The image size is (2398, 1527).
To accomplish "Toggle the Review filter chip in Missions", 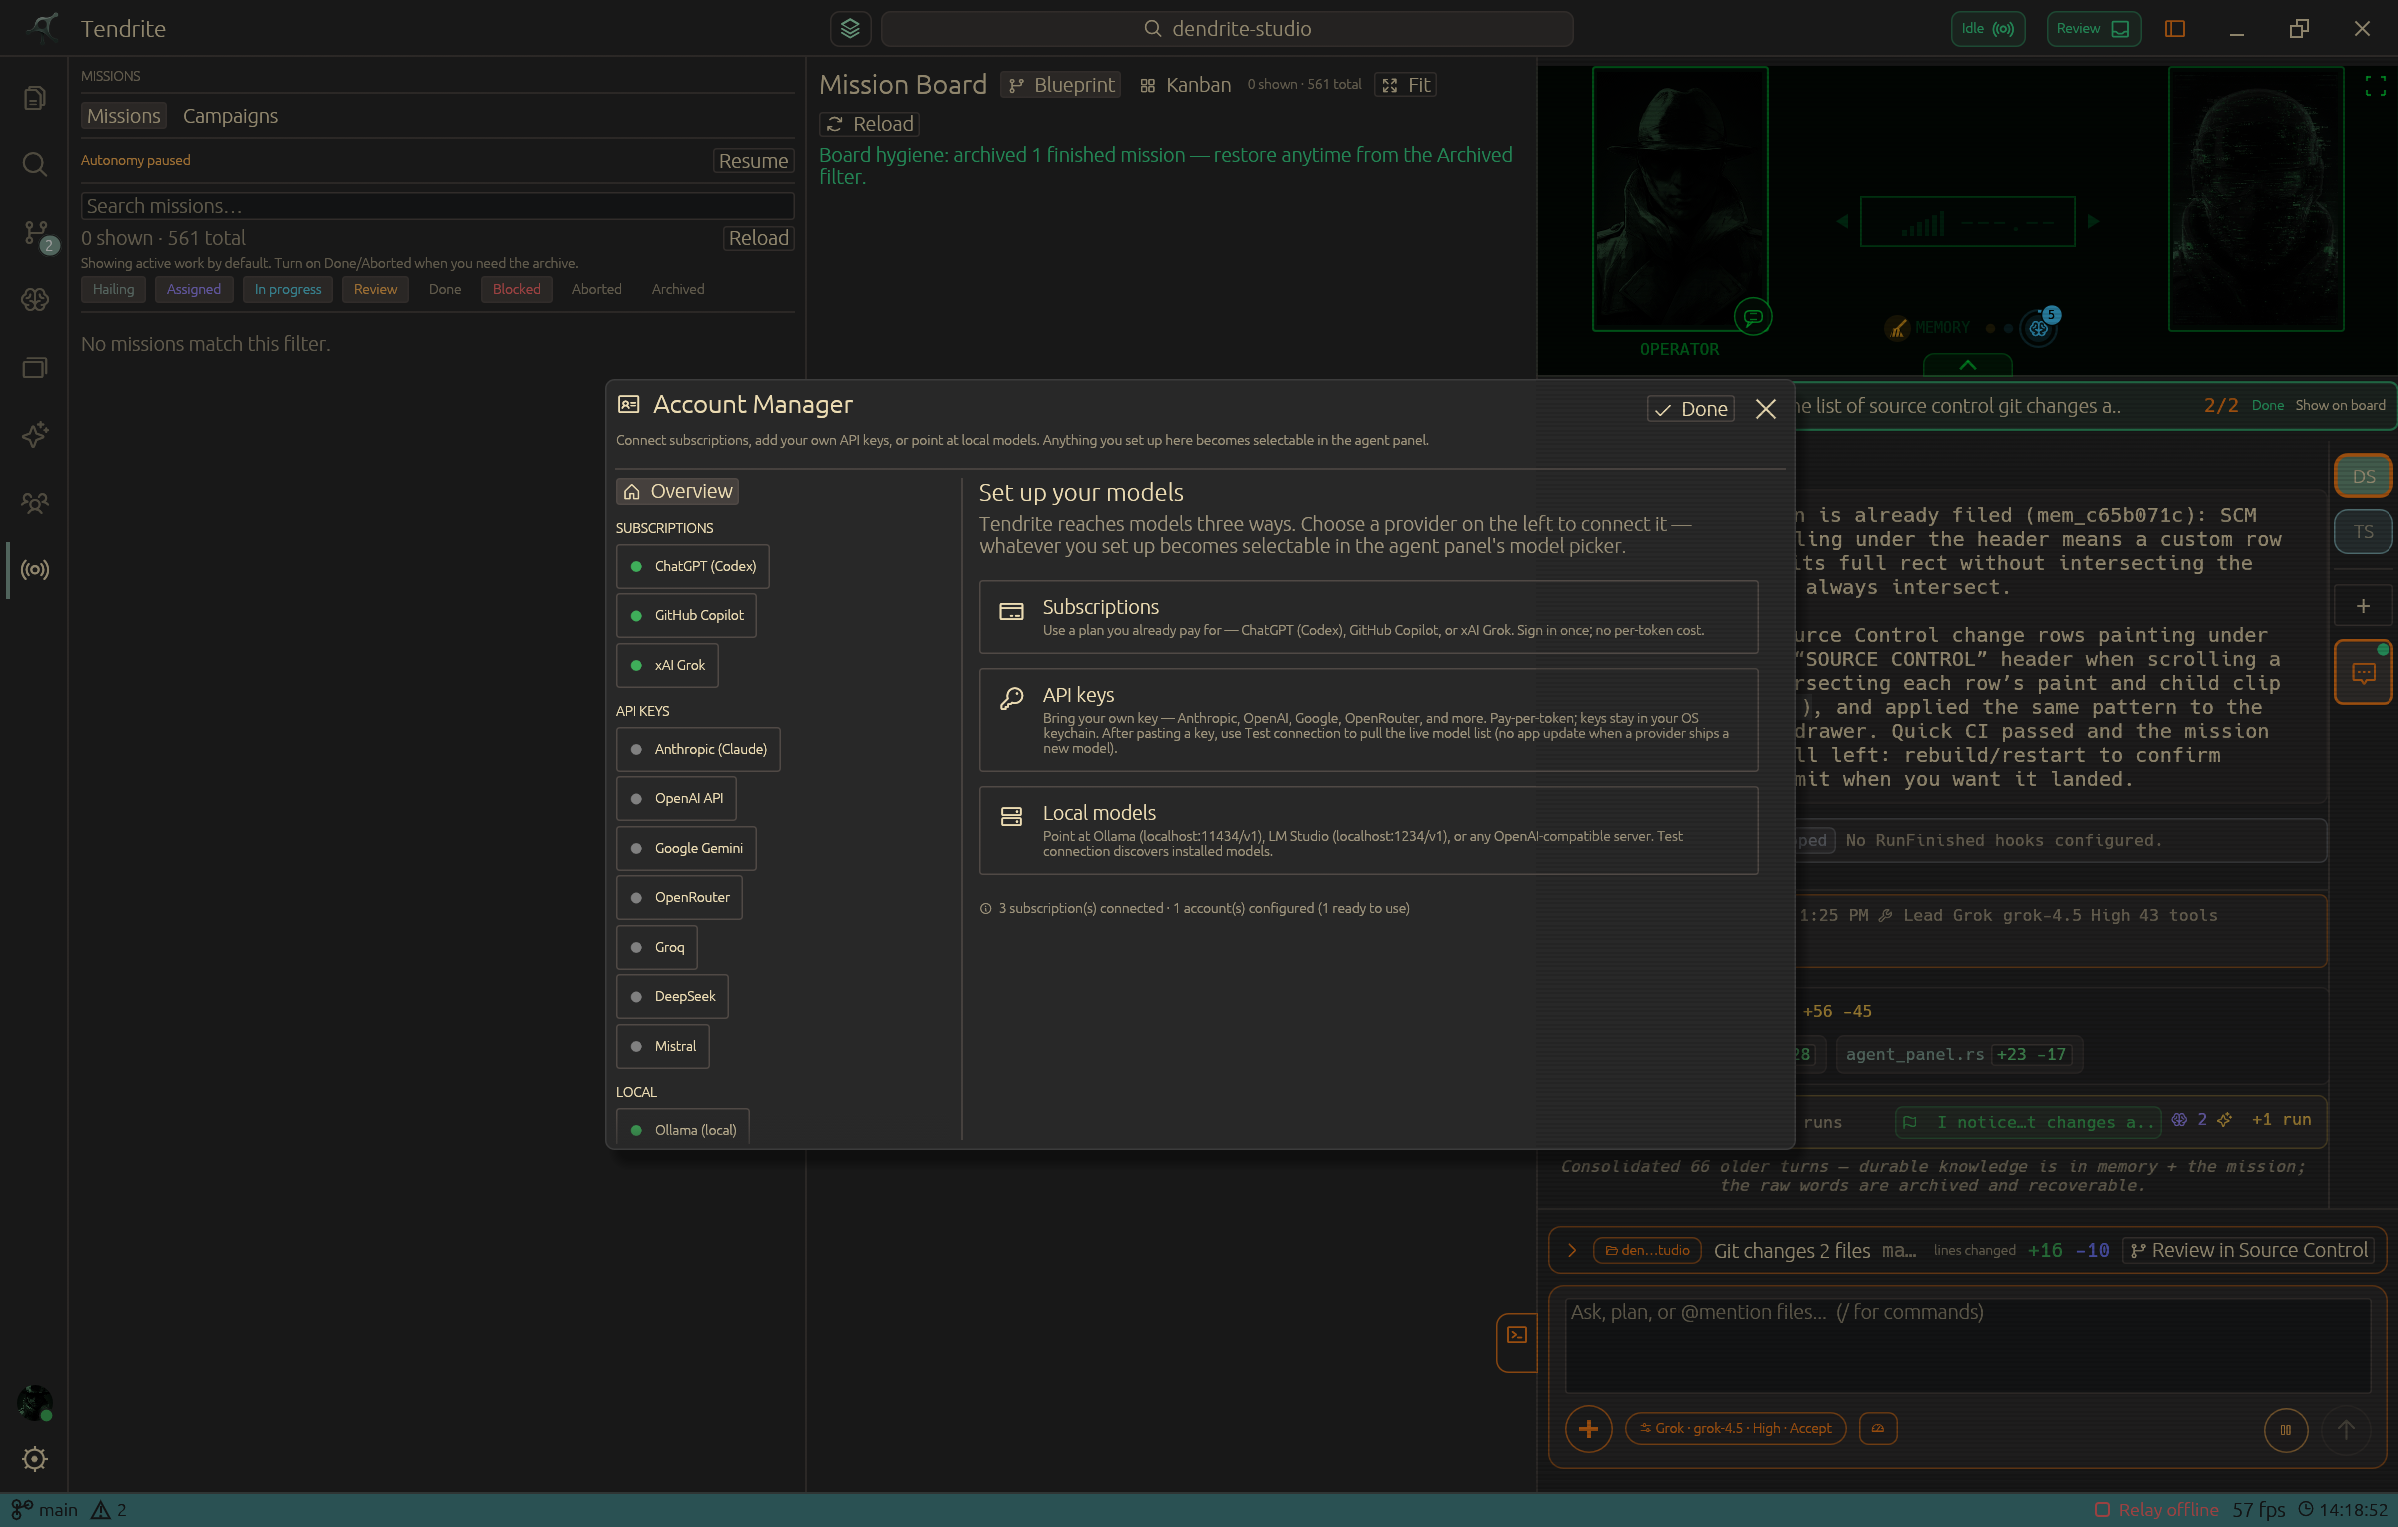I will (375, 290).
